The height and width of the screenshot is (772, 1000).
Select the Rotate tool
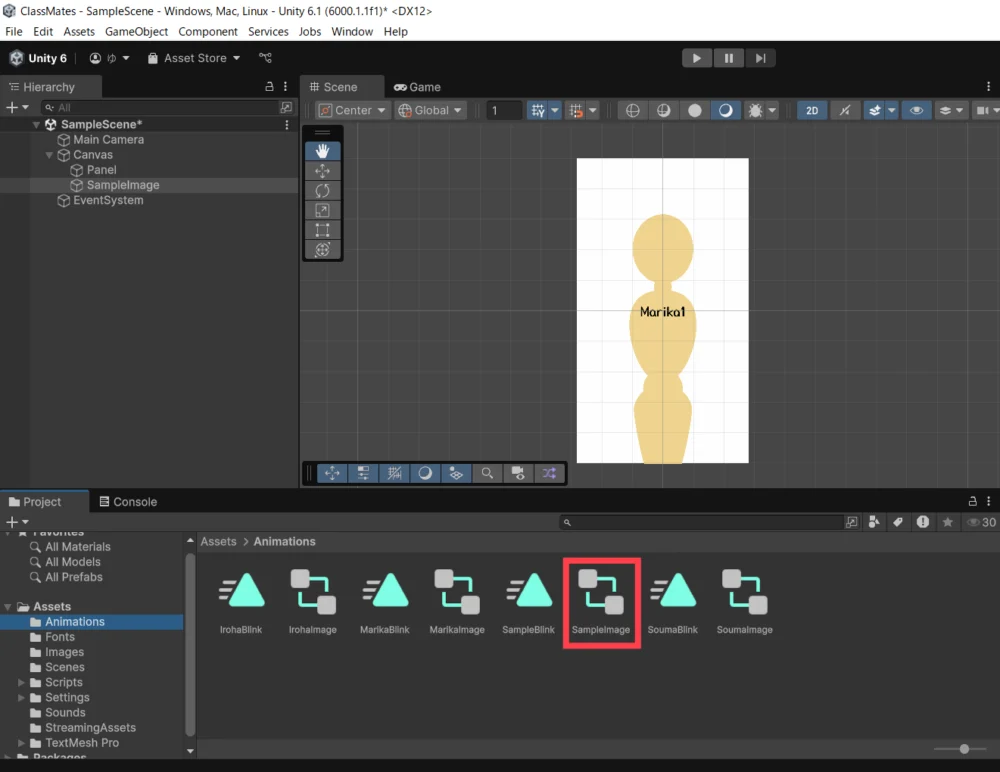click(322, 191)
